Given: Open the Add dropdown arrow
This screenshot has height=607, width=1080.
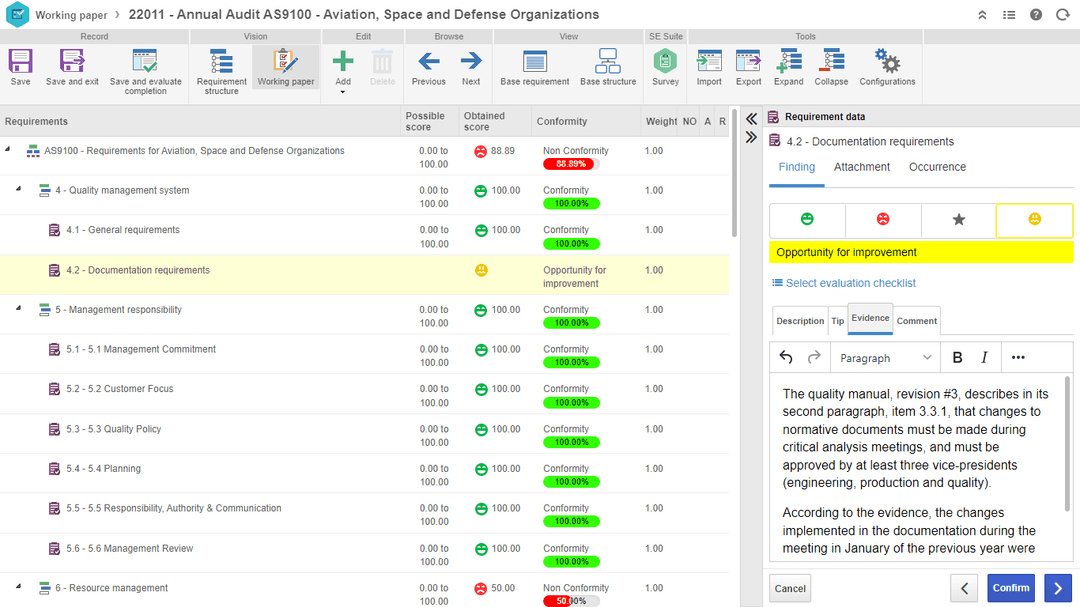Looking at the screenshot, I should [342, 92].
